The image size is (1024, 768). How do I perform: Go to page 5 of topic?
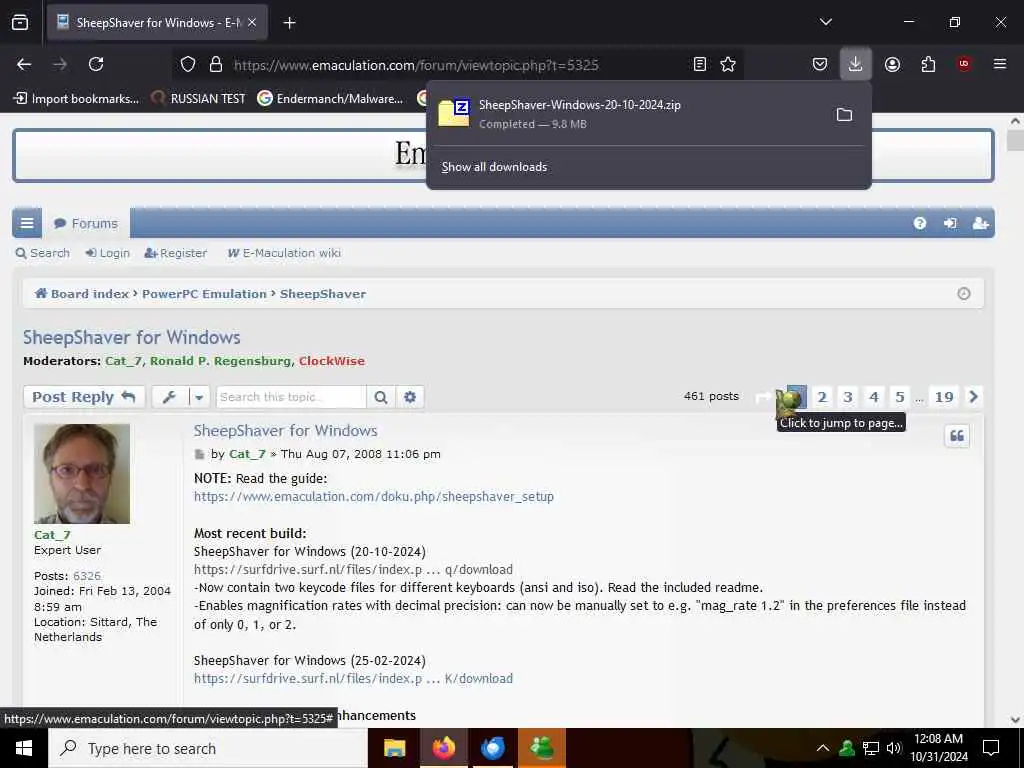(x=899, y=397)
